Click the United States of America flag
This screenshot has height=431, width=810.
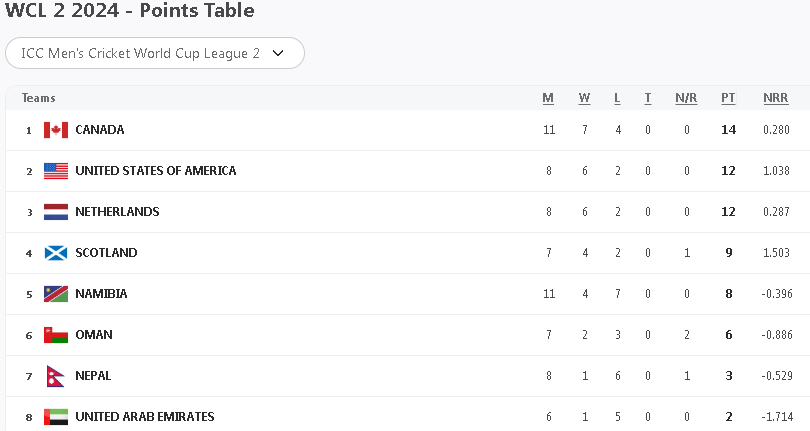point(56,171)
